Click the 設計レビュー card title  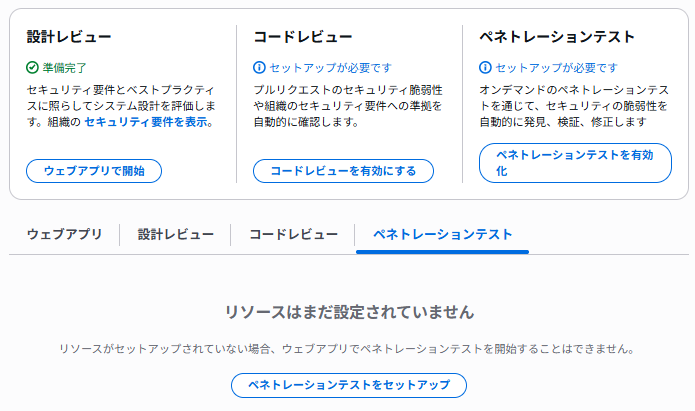coord(68,37)
